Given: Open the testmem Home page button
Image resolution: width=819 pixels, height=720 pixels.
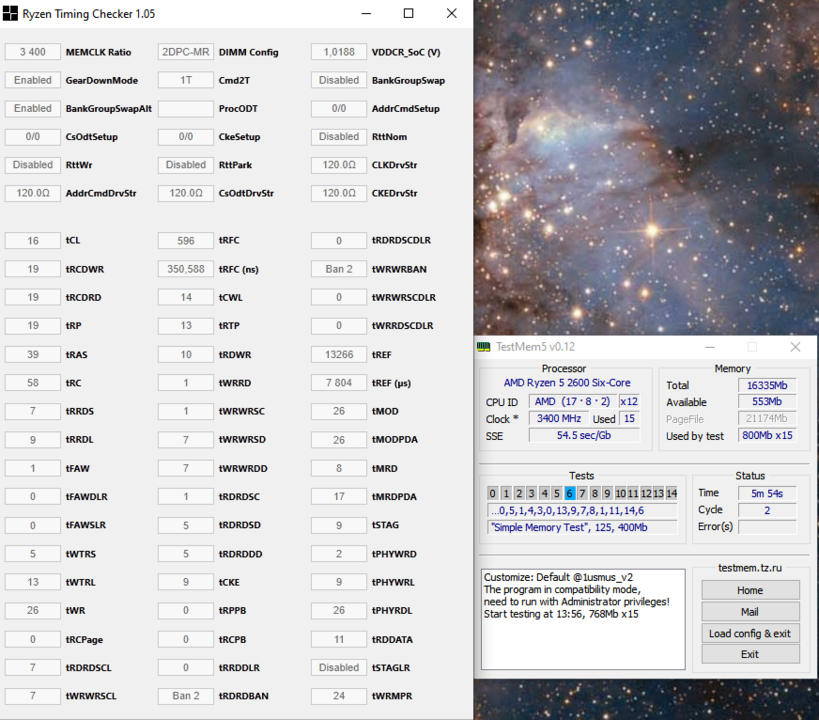Looking at the screenshot, I should tap(750, 590).
